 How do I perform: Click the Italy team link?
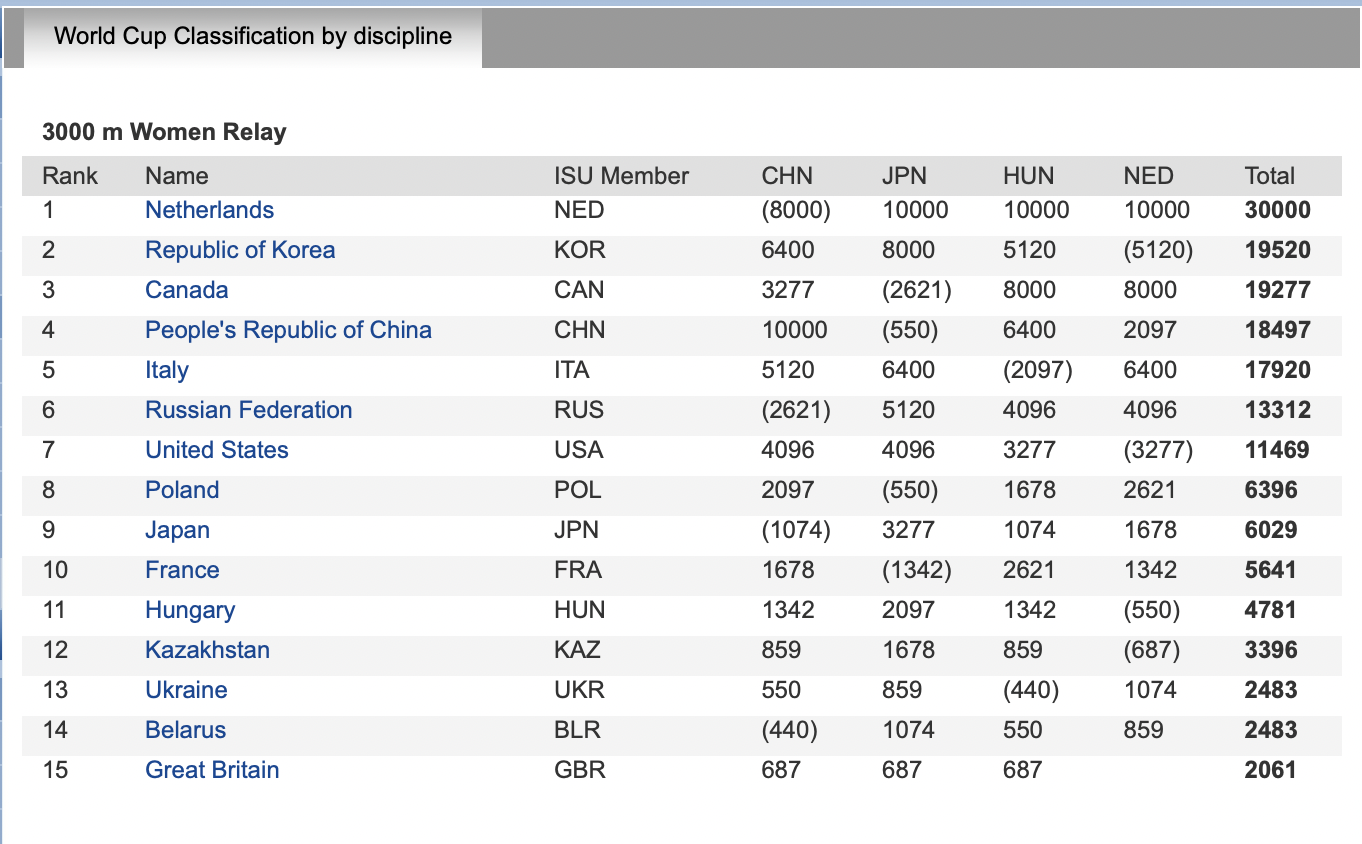167,370
